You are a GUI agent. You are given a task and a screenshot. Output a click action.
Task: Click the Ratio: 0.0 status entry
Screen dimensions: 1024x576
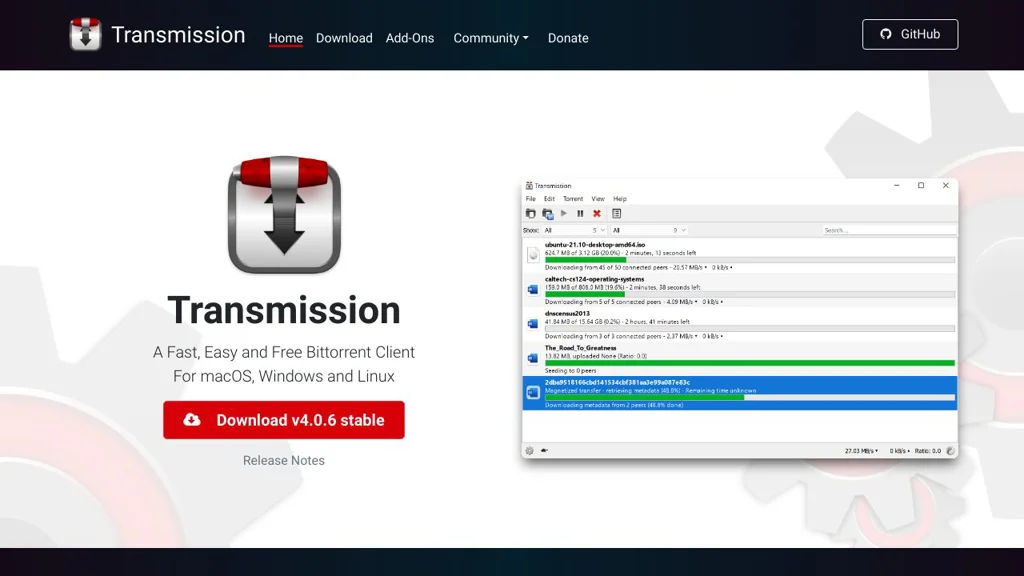coord(927,451)
